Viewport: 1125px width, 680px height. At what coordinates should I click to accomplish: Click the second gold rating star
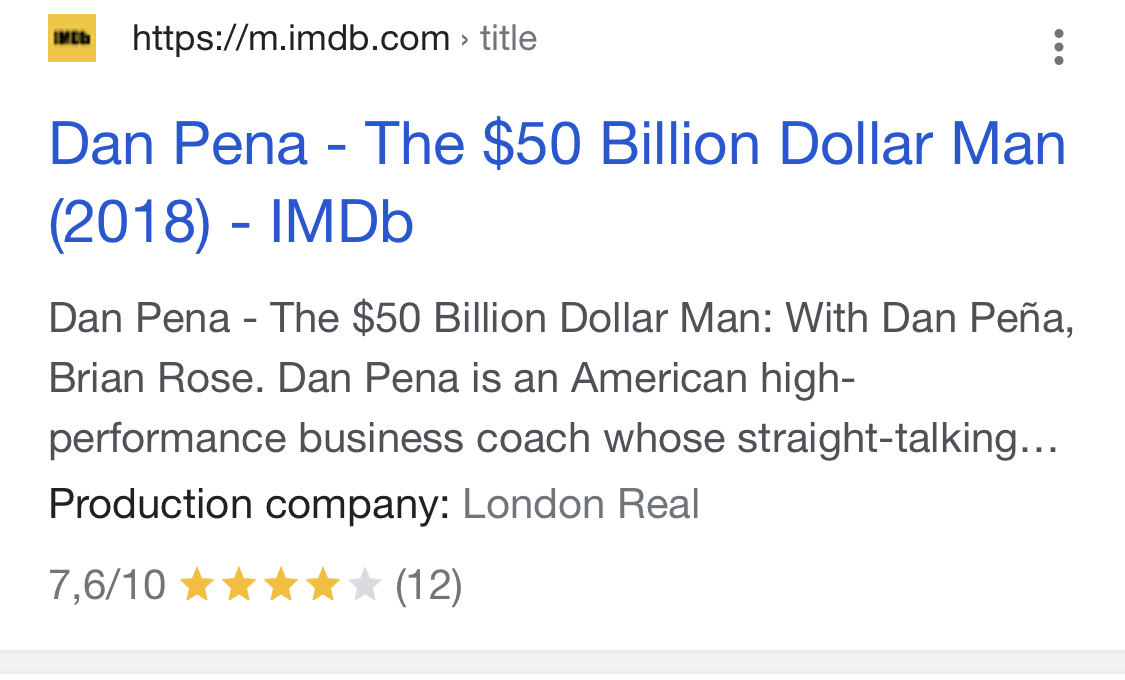click(238, 585)
